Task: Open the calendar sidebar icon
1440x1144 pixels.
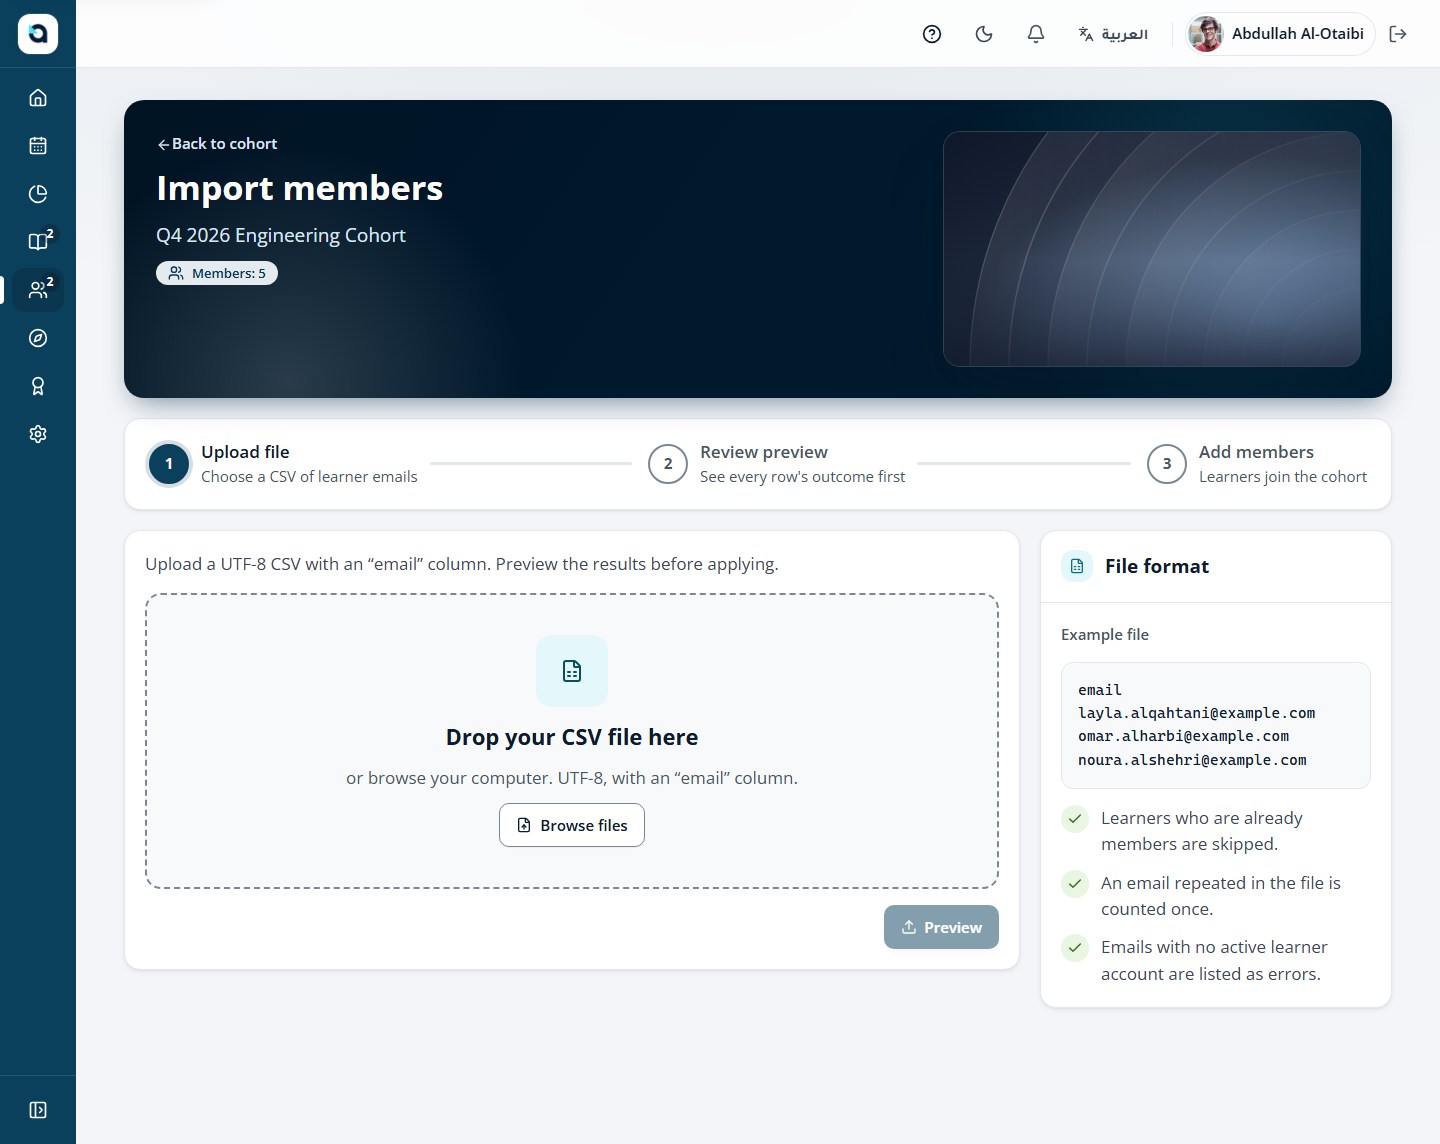Action: point(38,146)
